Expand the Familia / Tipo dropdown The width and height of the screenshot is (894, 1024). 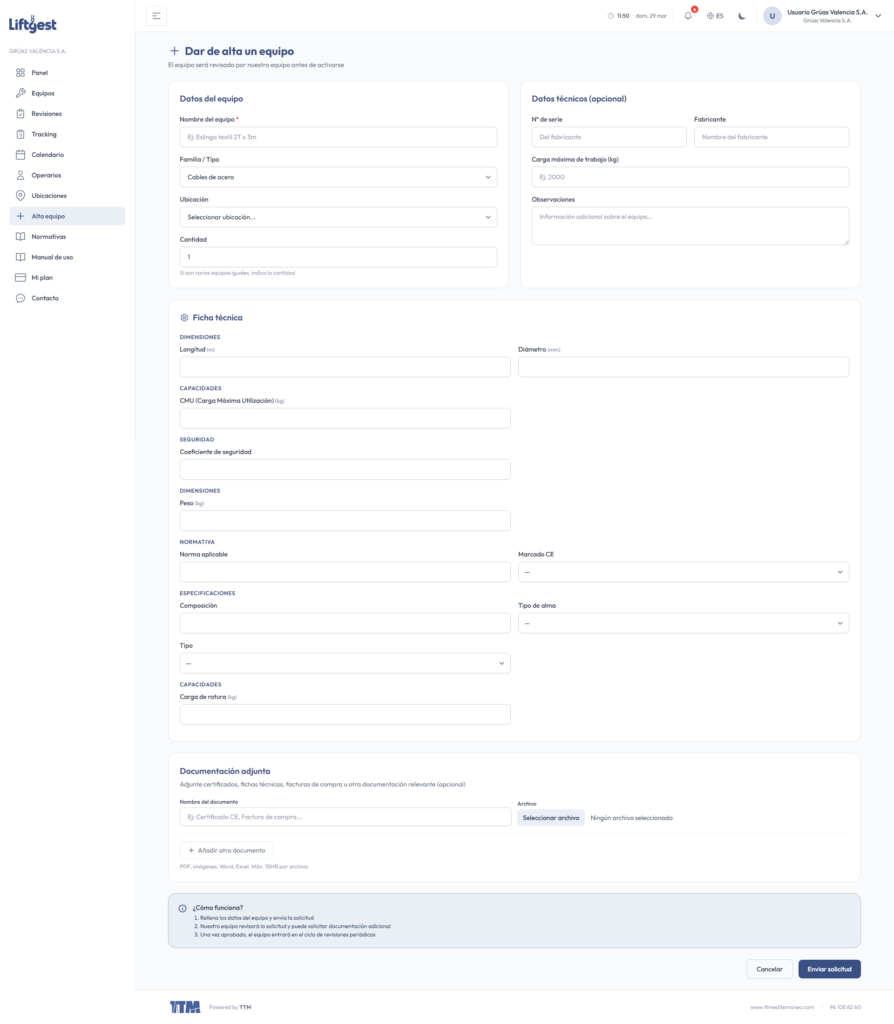click(x=338, y=177)
